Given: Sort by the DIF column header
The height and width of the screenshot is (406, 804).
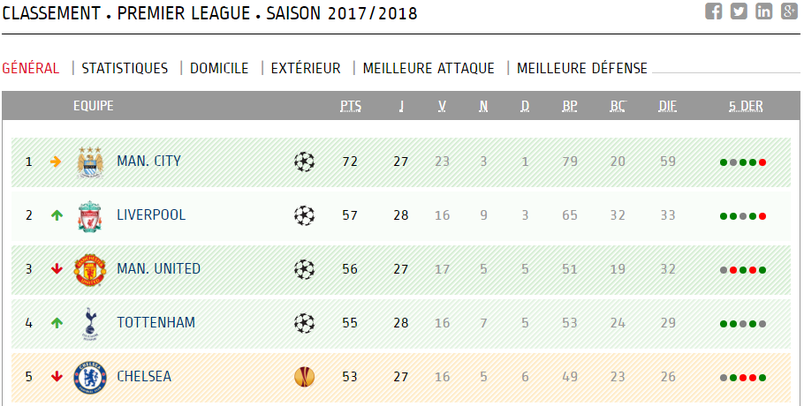Looking at the screenshot, I should coord(667,106).
